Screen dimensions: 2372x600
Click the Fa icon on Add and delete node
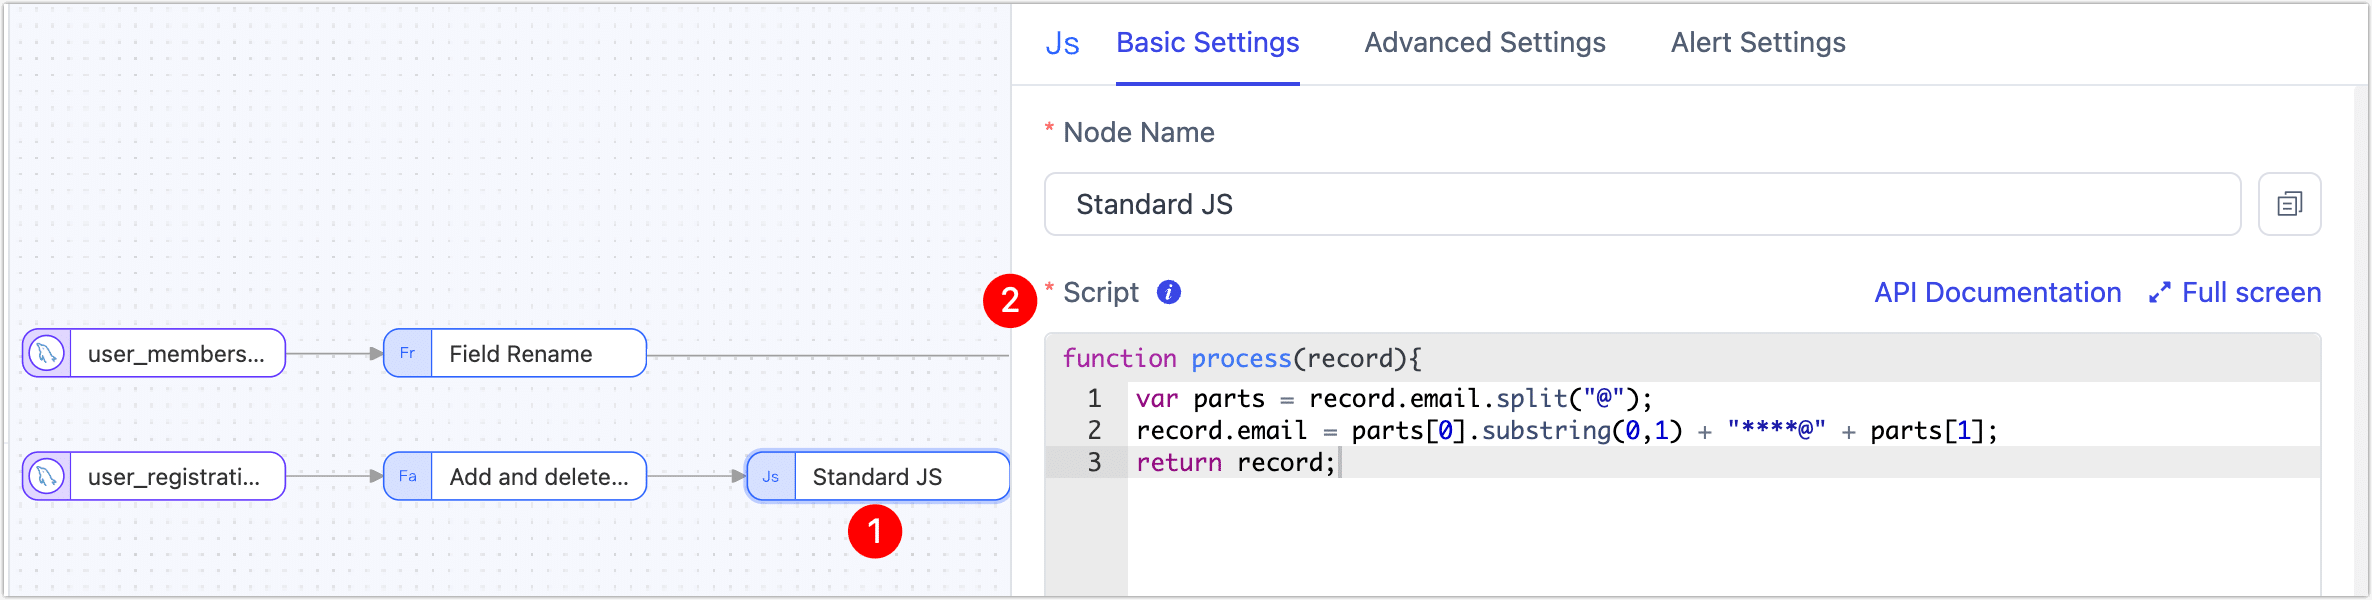tap(408, 476)
